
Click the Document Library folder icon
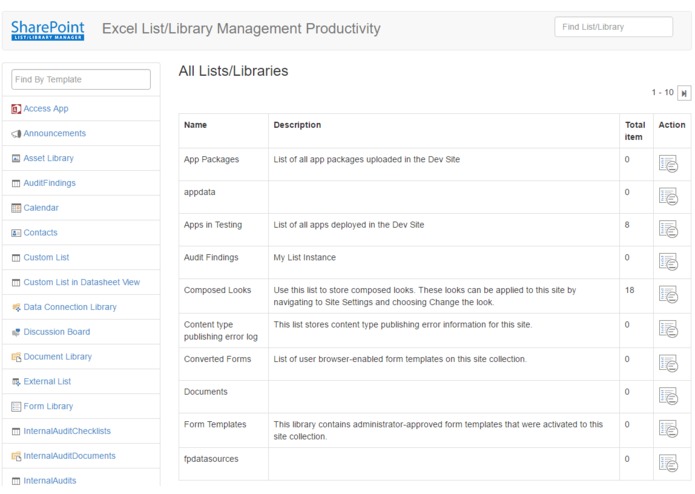click(x=16, y=357)
